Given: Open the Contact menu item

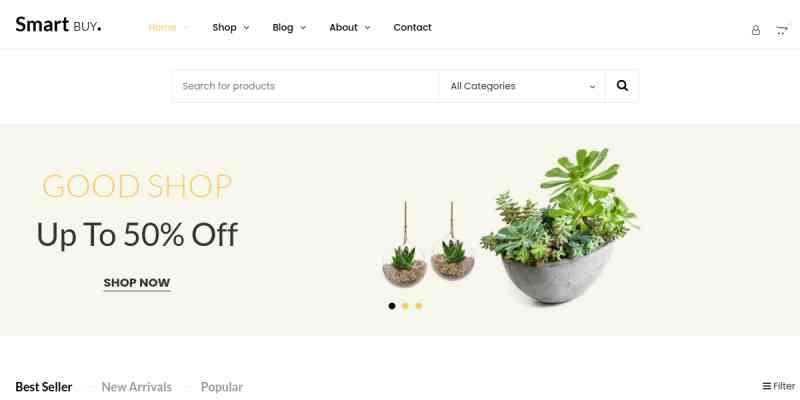Looking at the screenshot, I should (412, 28).
